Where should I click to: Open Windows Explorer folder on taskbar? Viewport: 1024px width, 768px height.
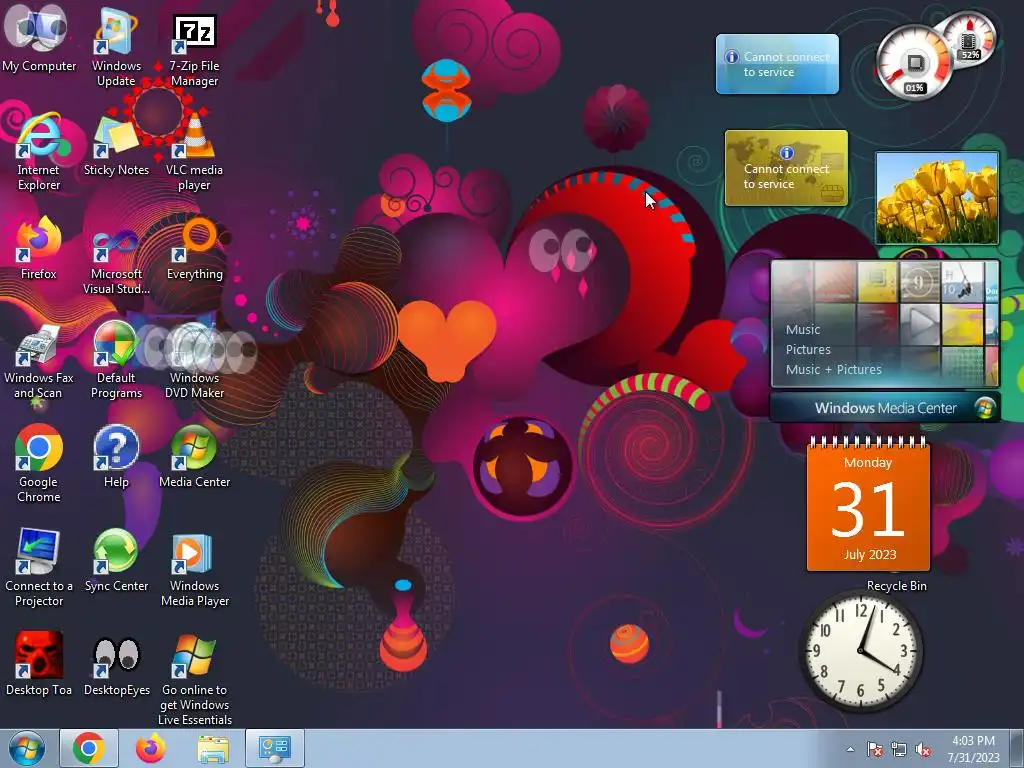coord(213,748)
